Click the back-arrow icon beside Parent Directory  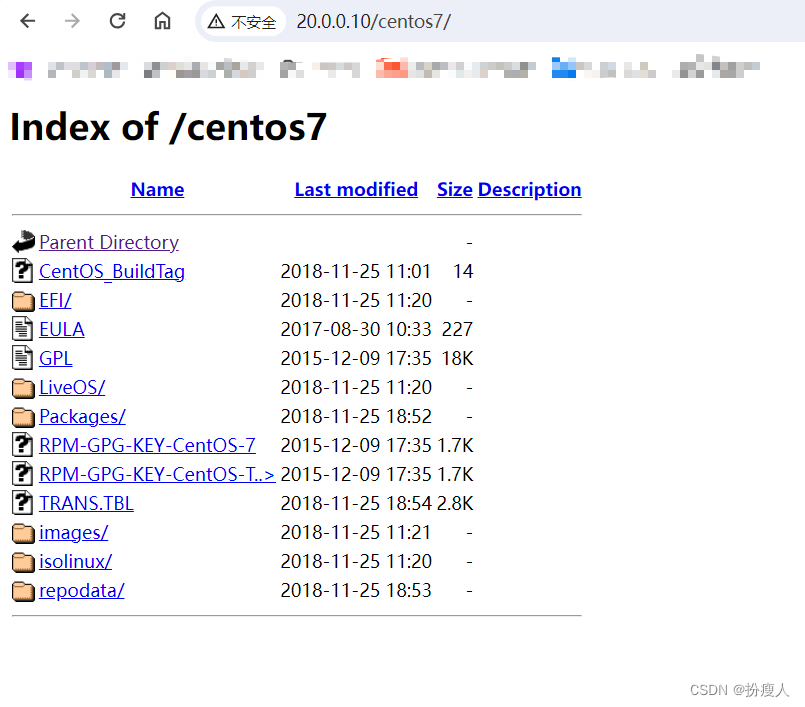23,242
